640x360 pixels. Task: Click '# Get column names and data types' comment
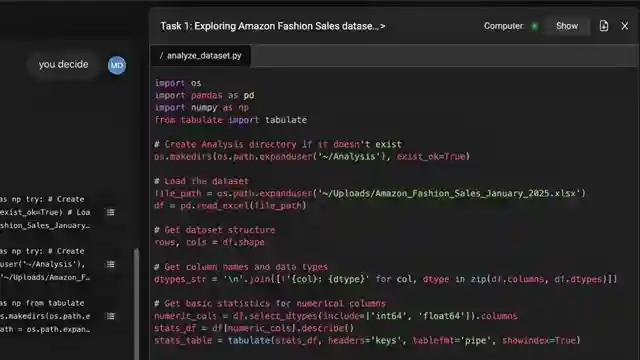tap(241, 267)
